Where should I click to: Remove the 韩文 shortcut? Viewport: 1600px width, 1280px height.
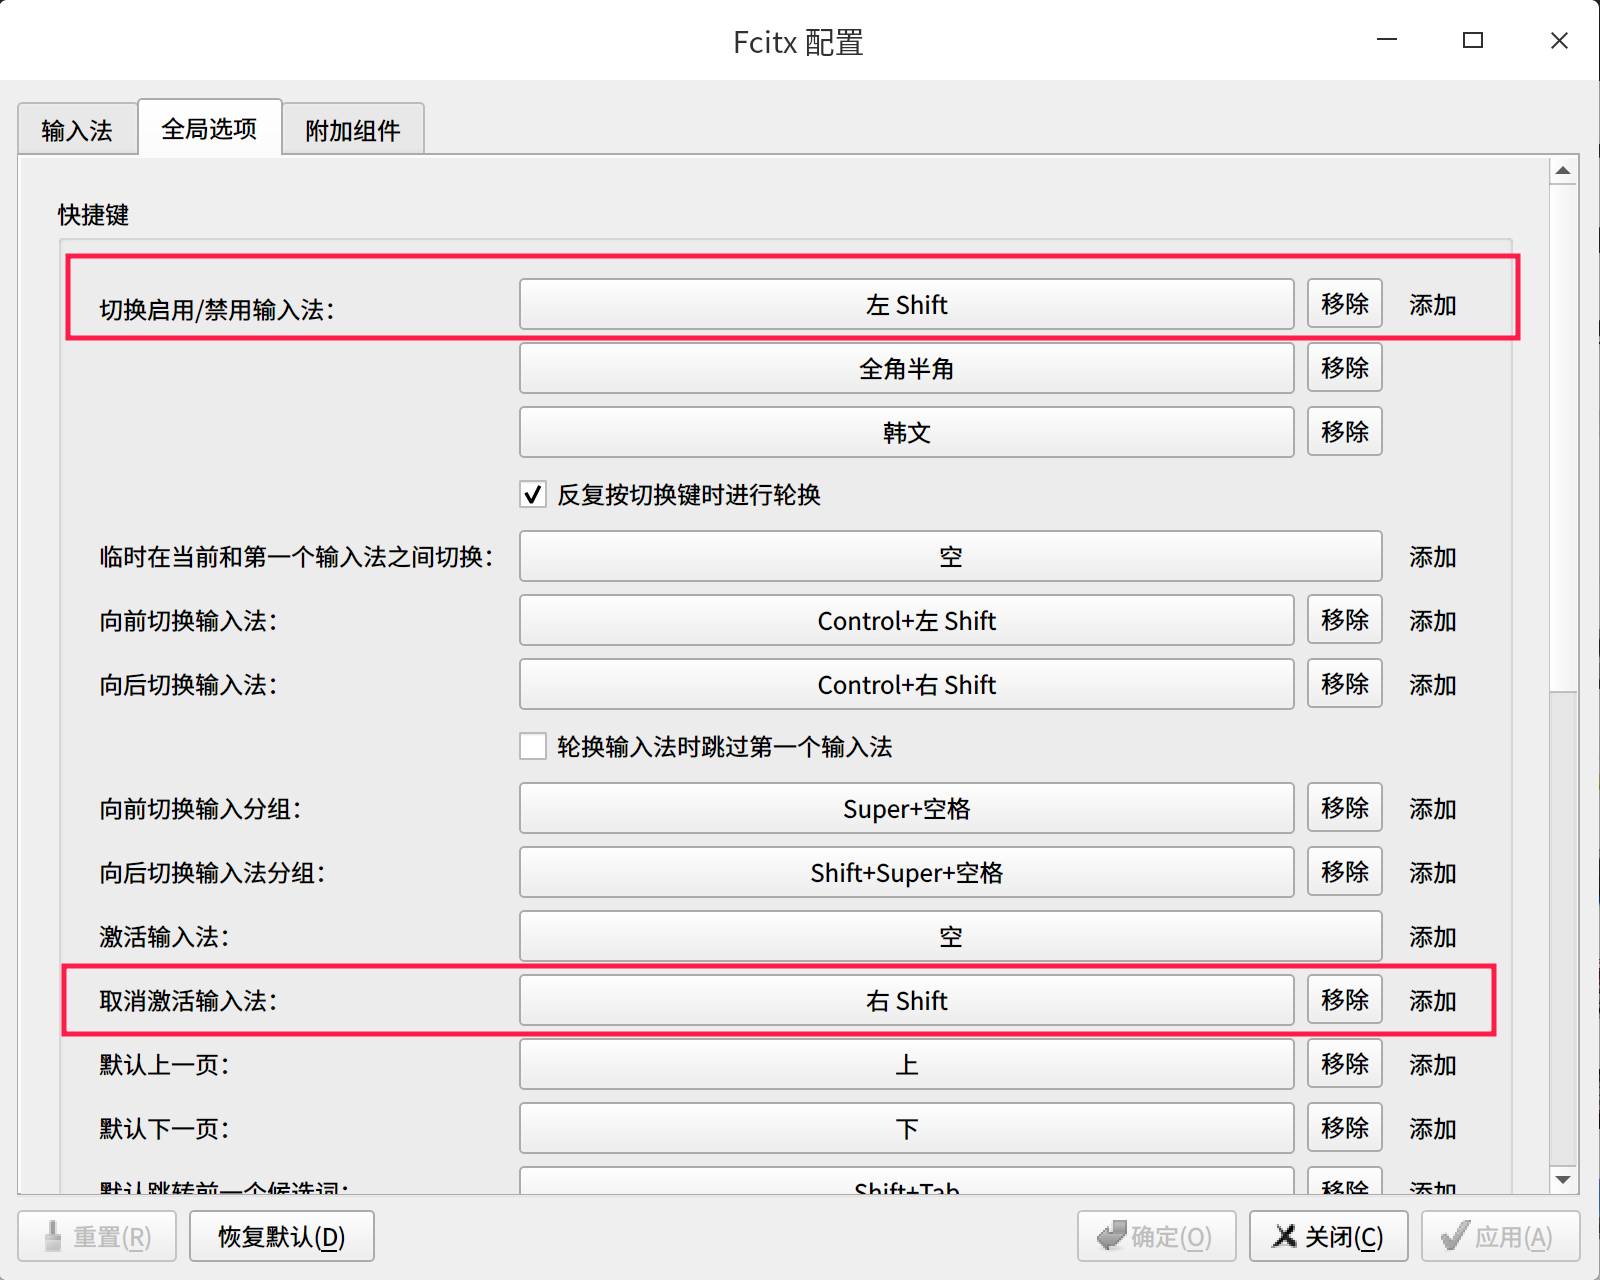1345,432
